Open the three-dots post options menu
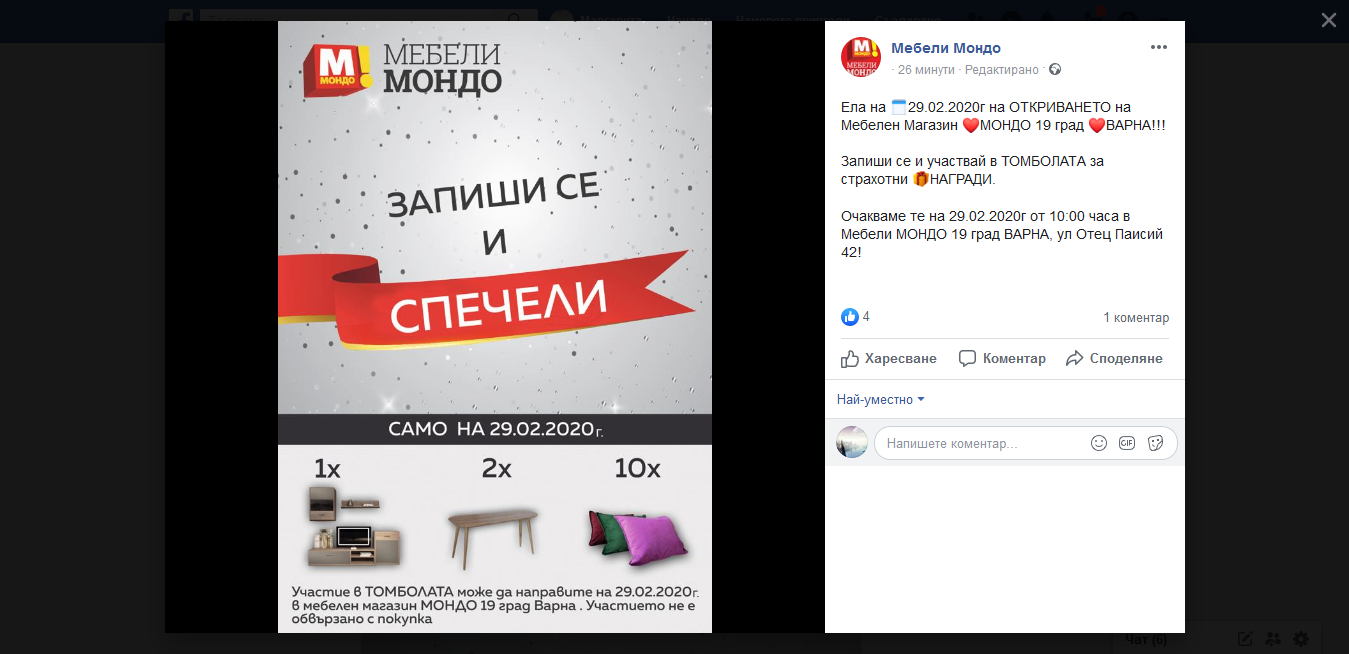 click(x=1158, y=47)
